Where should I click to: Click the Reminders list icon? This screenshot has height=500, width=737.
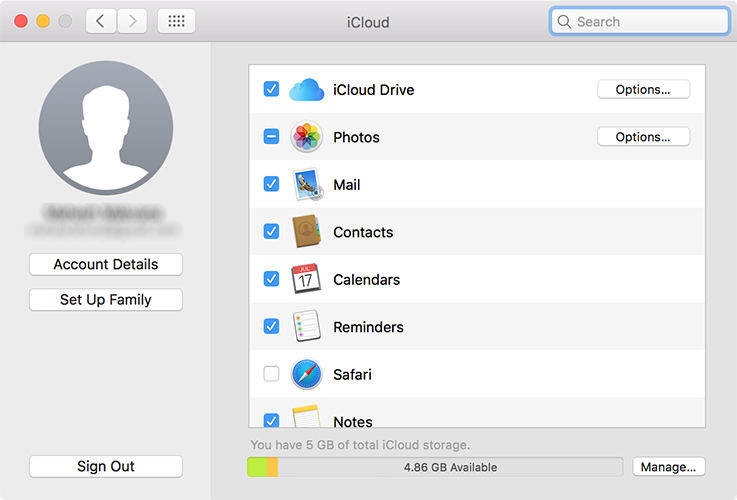coord(306,326)
